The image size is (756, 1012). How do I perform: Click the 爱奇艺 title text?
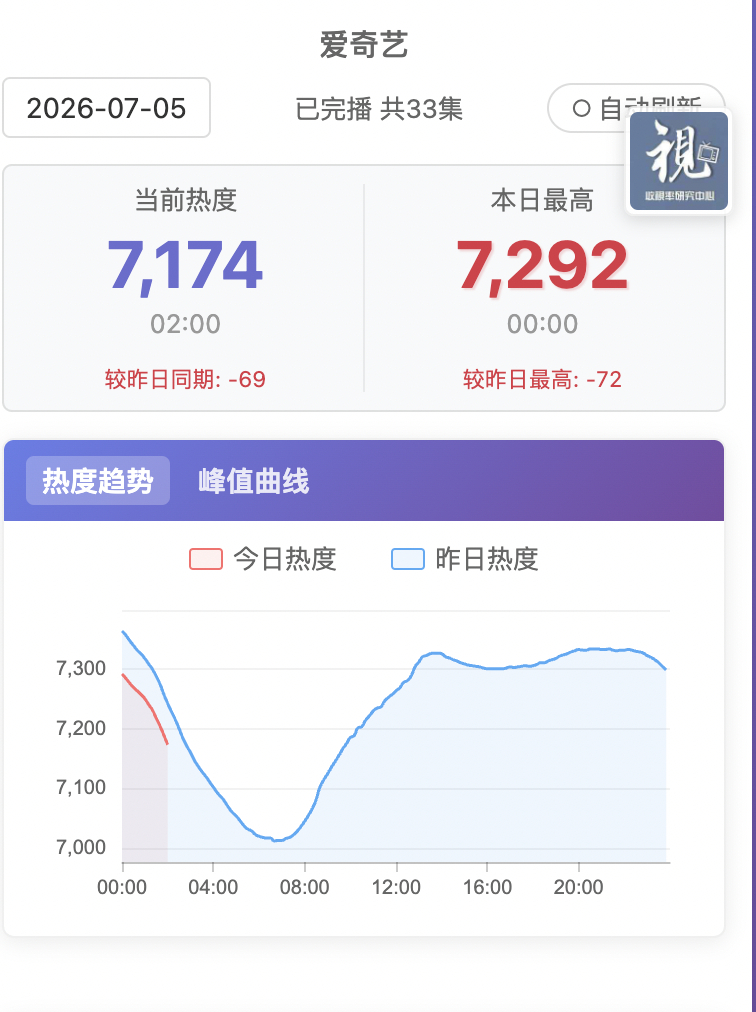click(364, 45)
